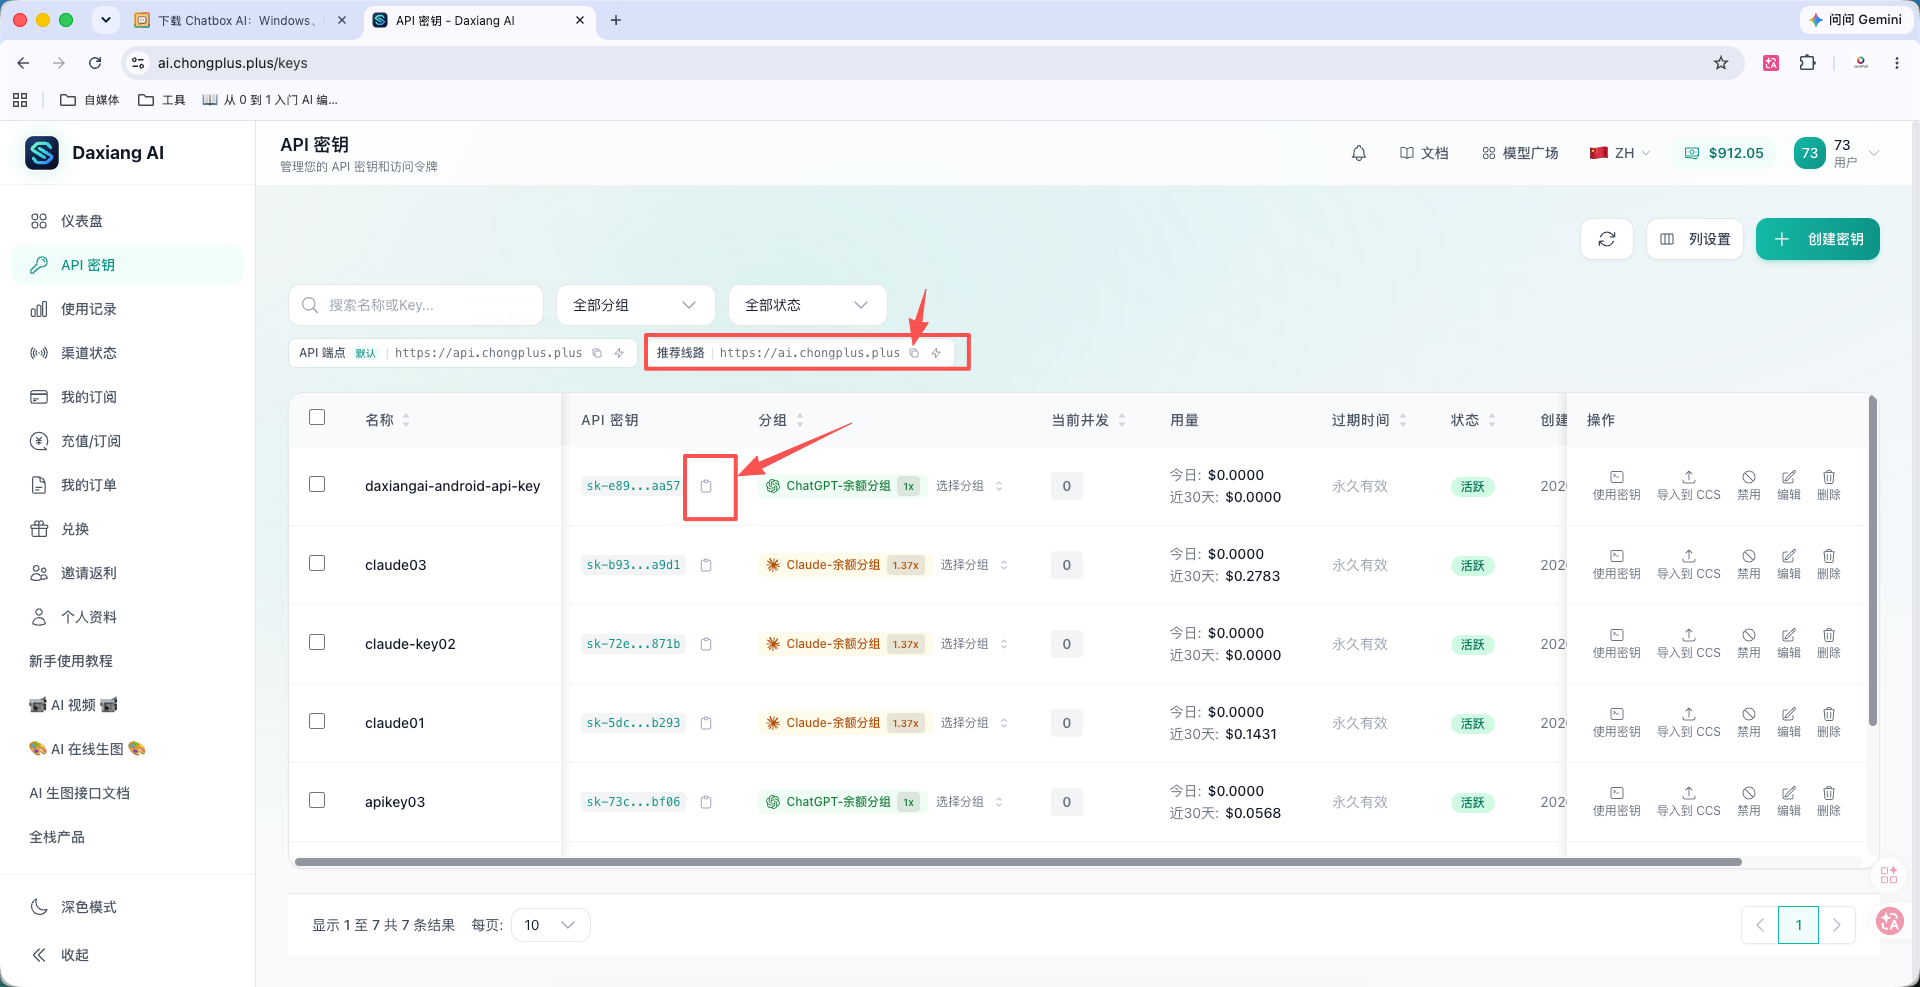Check the claude01 row checkbox

(317, 721)
